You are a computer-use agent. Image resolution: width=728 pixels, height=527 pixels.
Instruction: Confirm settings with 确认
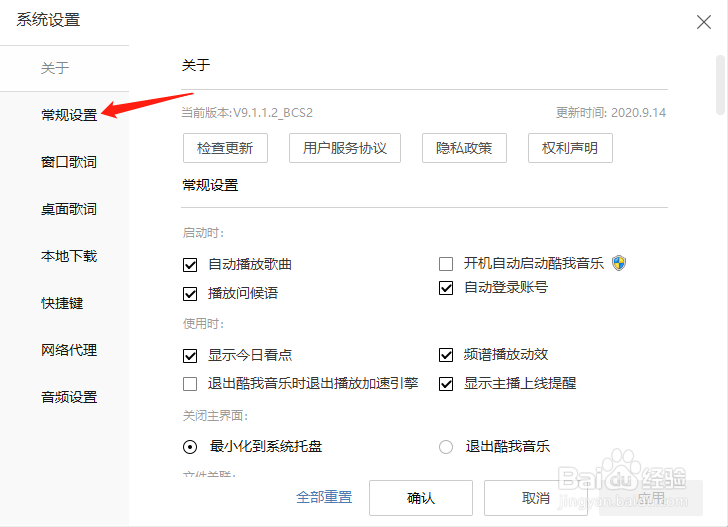coord(421,498)
